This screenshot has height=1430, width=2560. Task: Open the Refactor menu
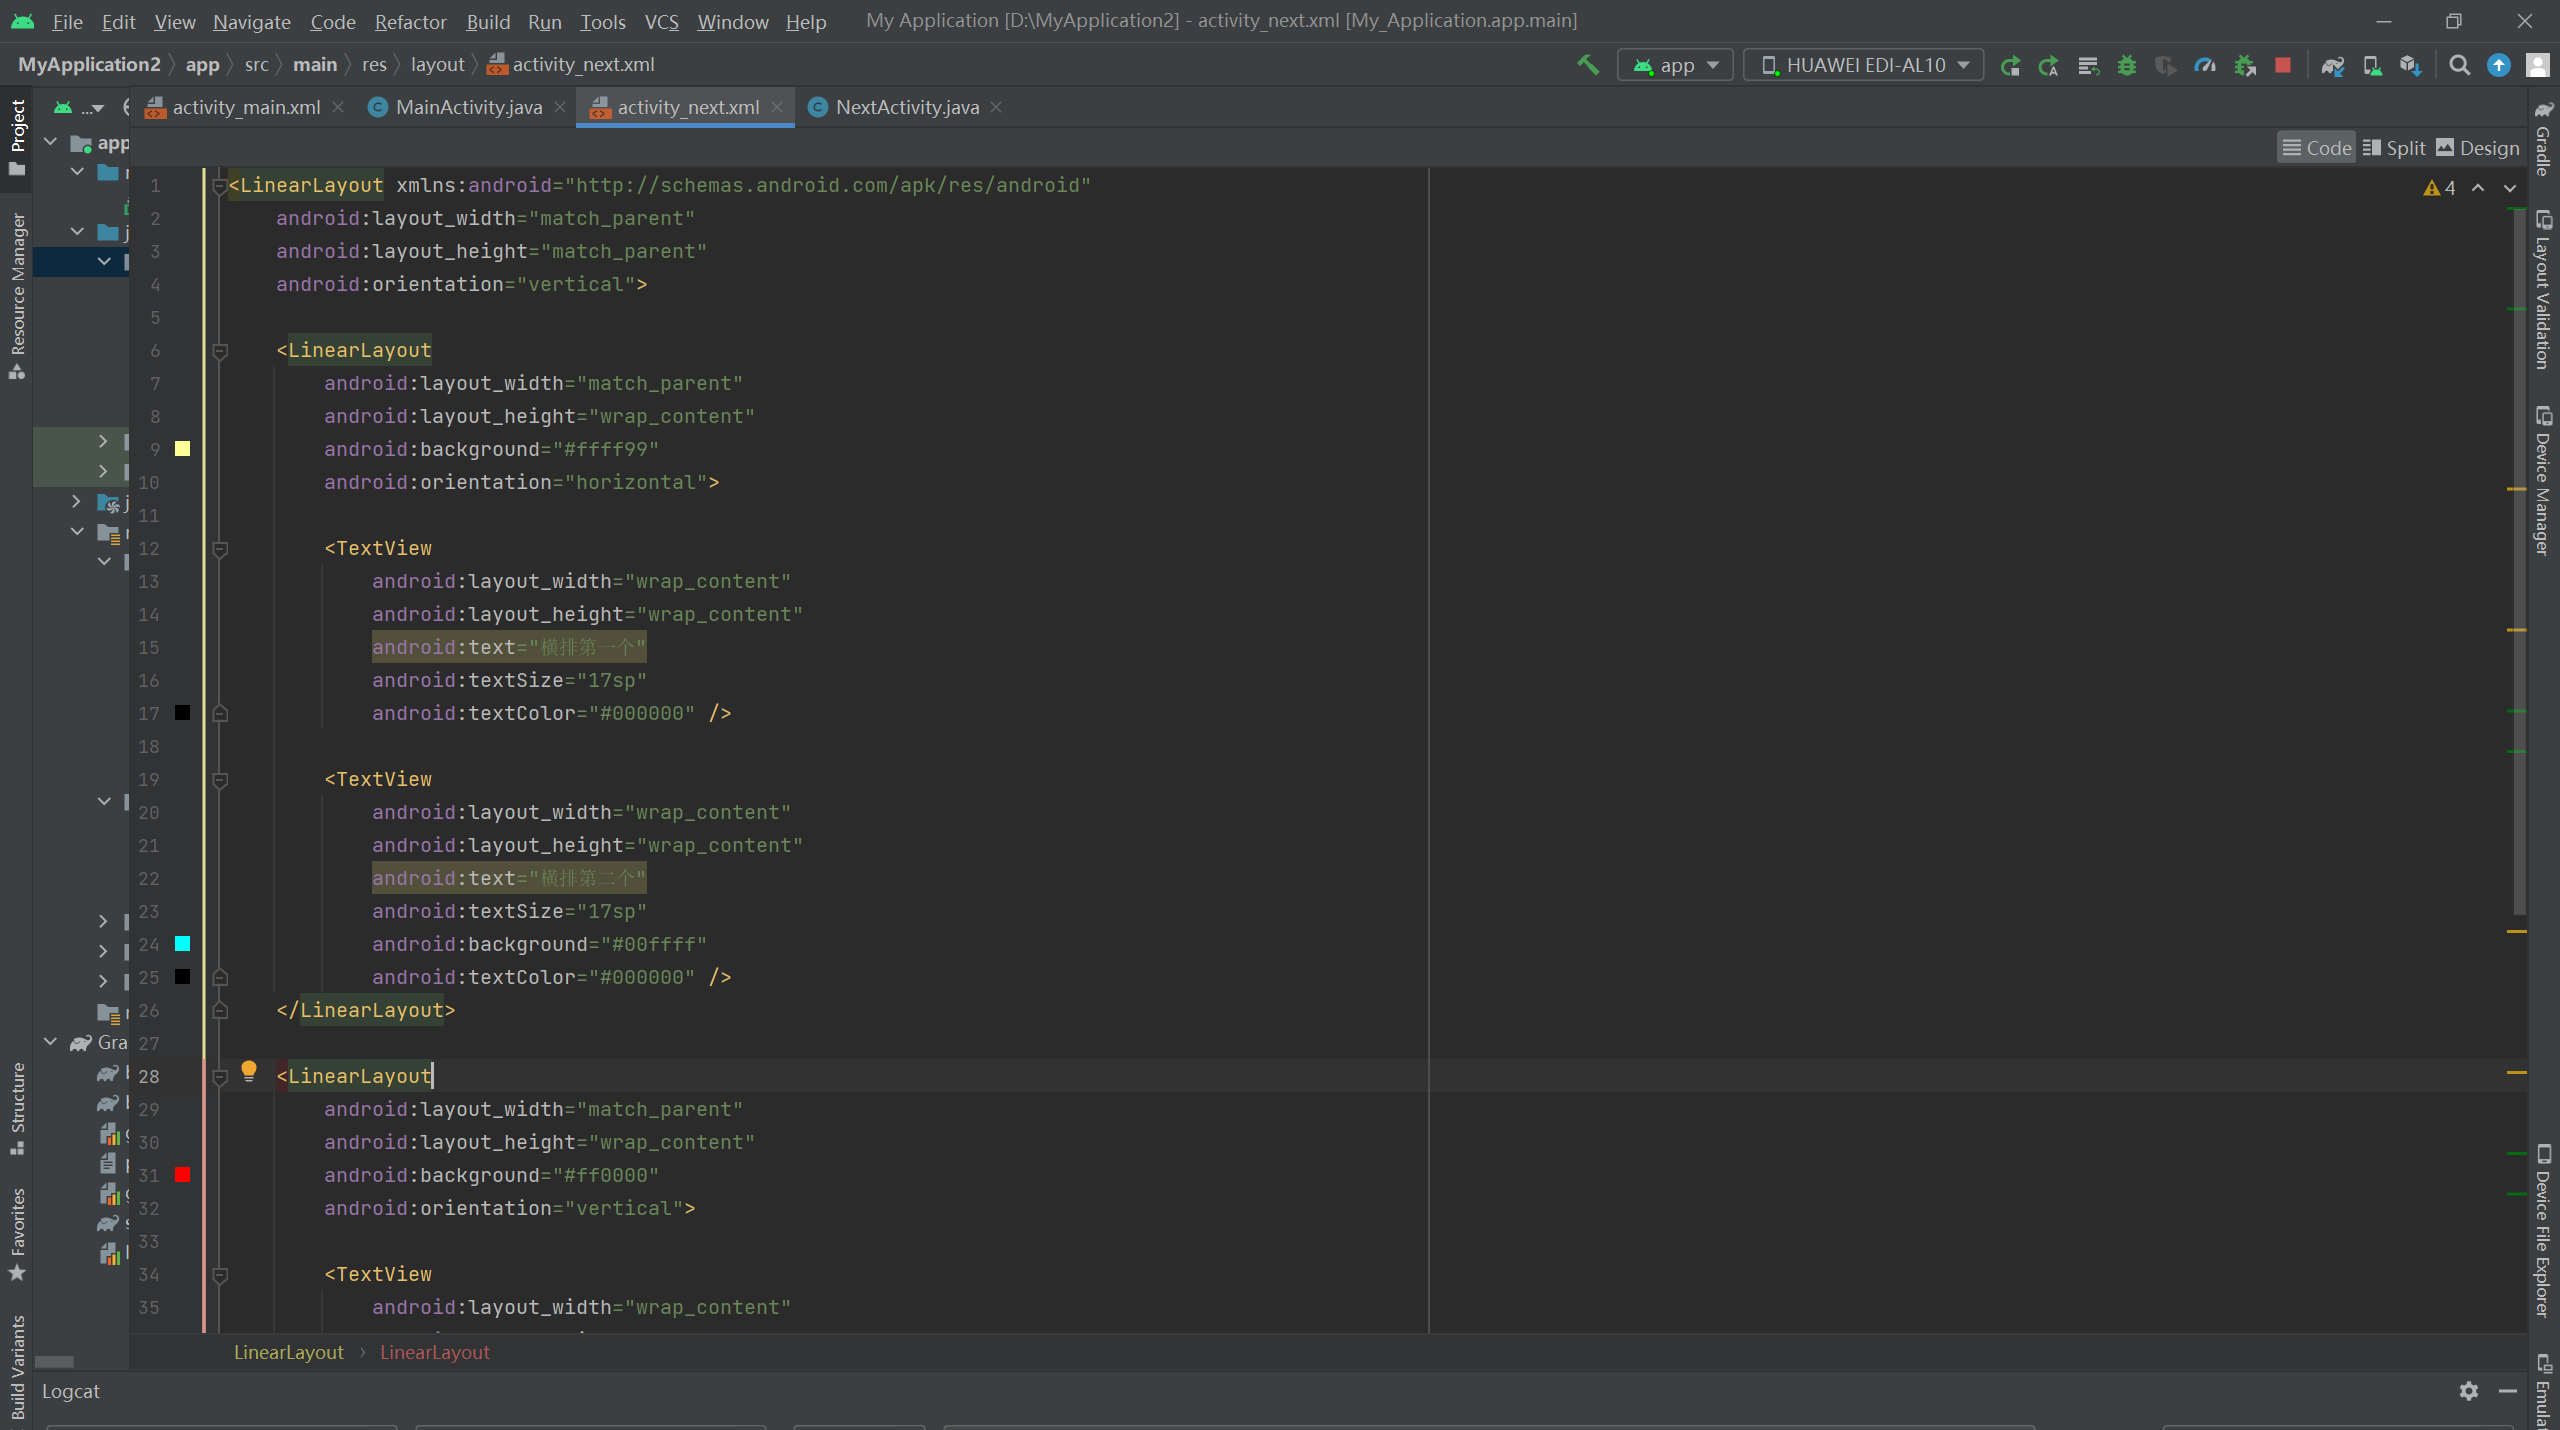point(410,21)
